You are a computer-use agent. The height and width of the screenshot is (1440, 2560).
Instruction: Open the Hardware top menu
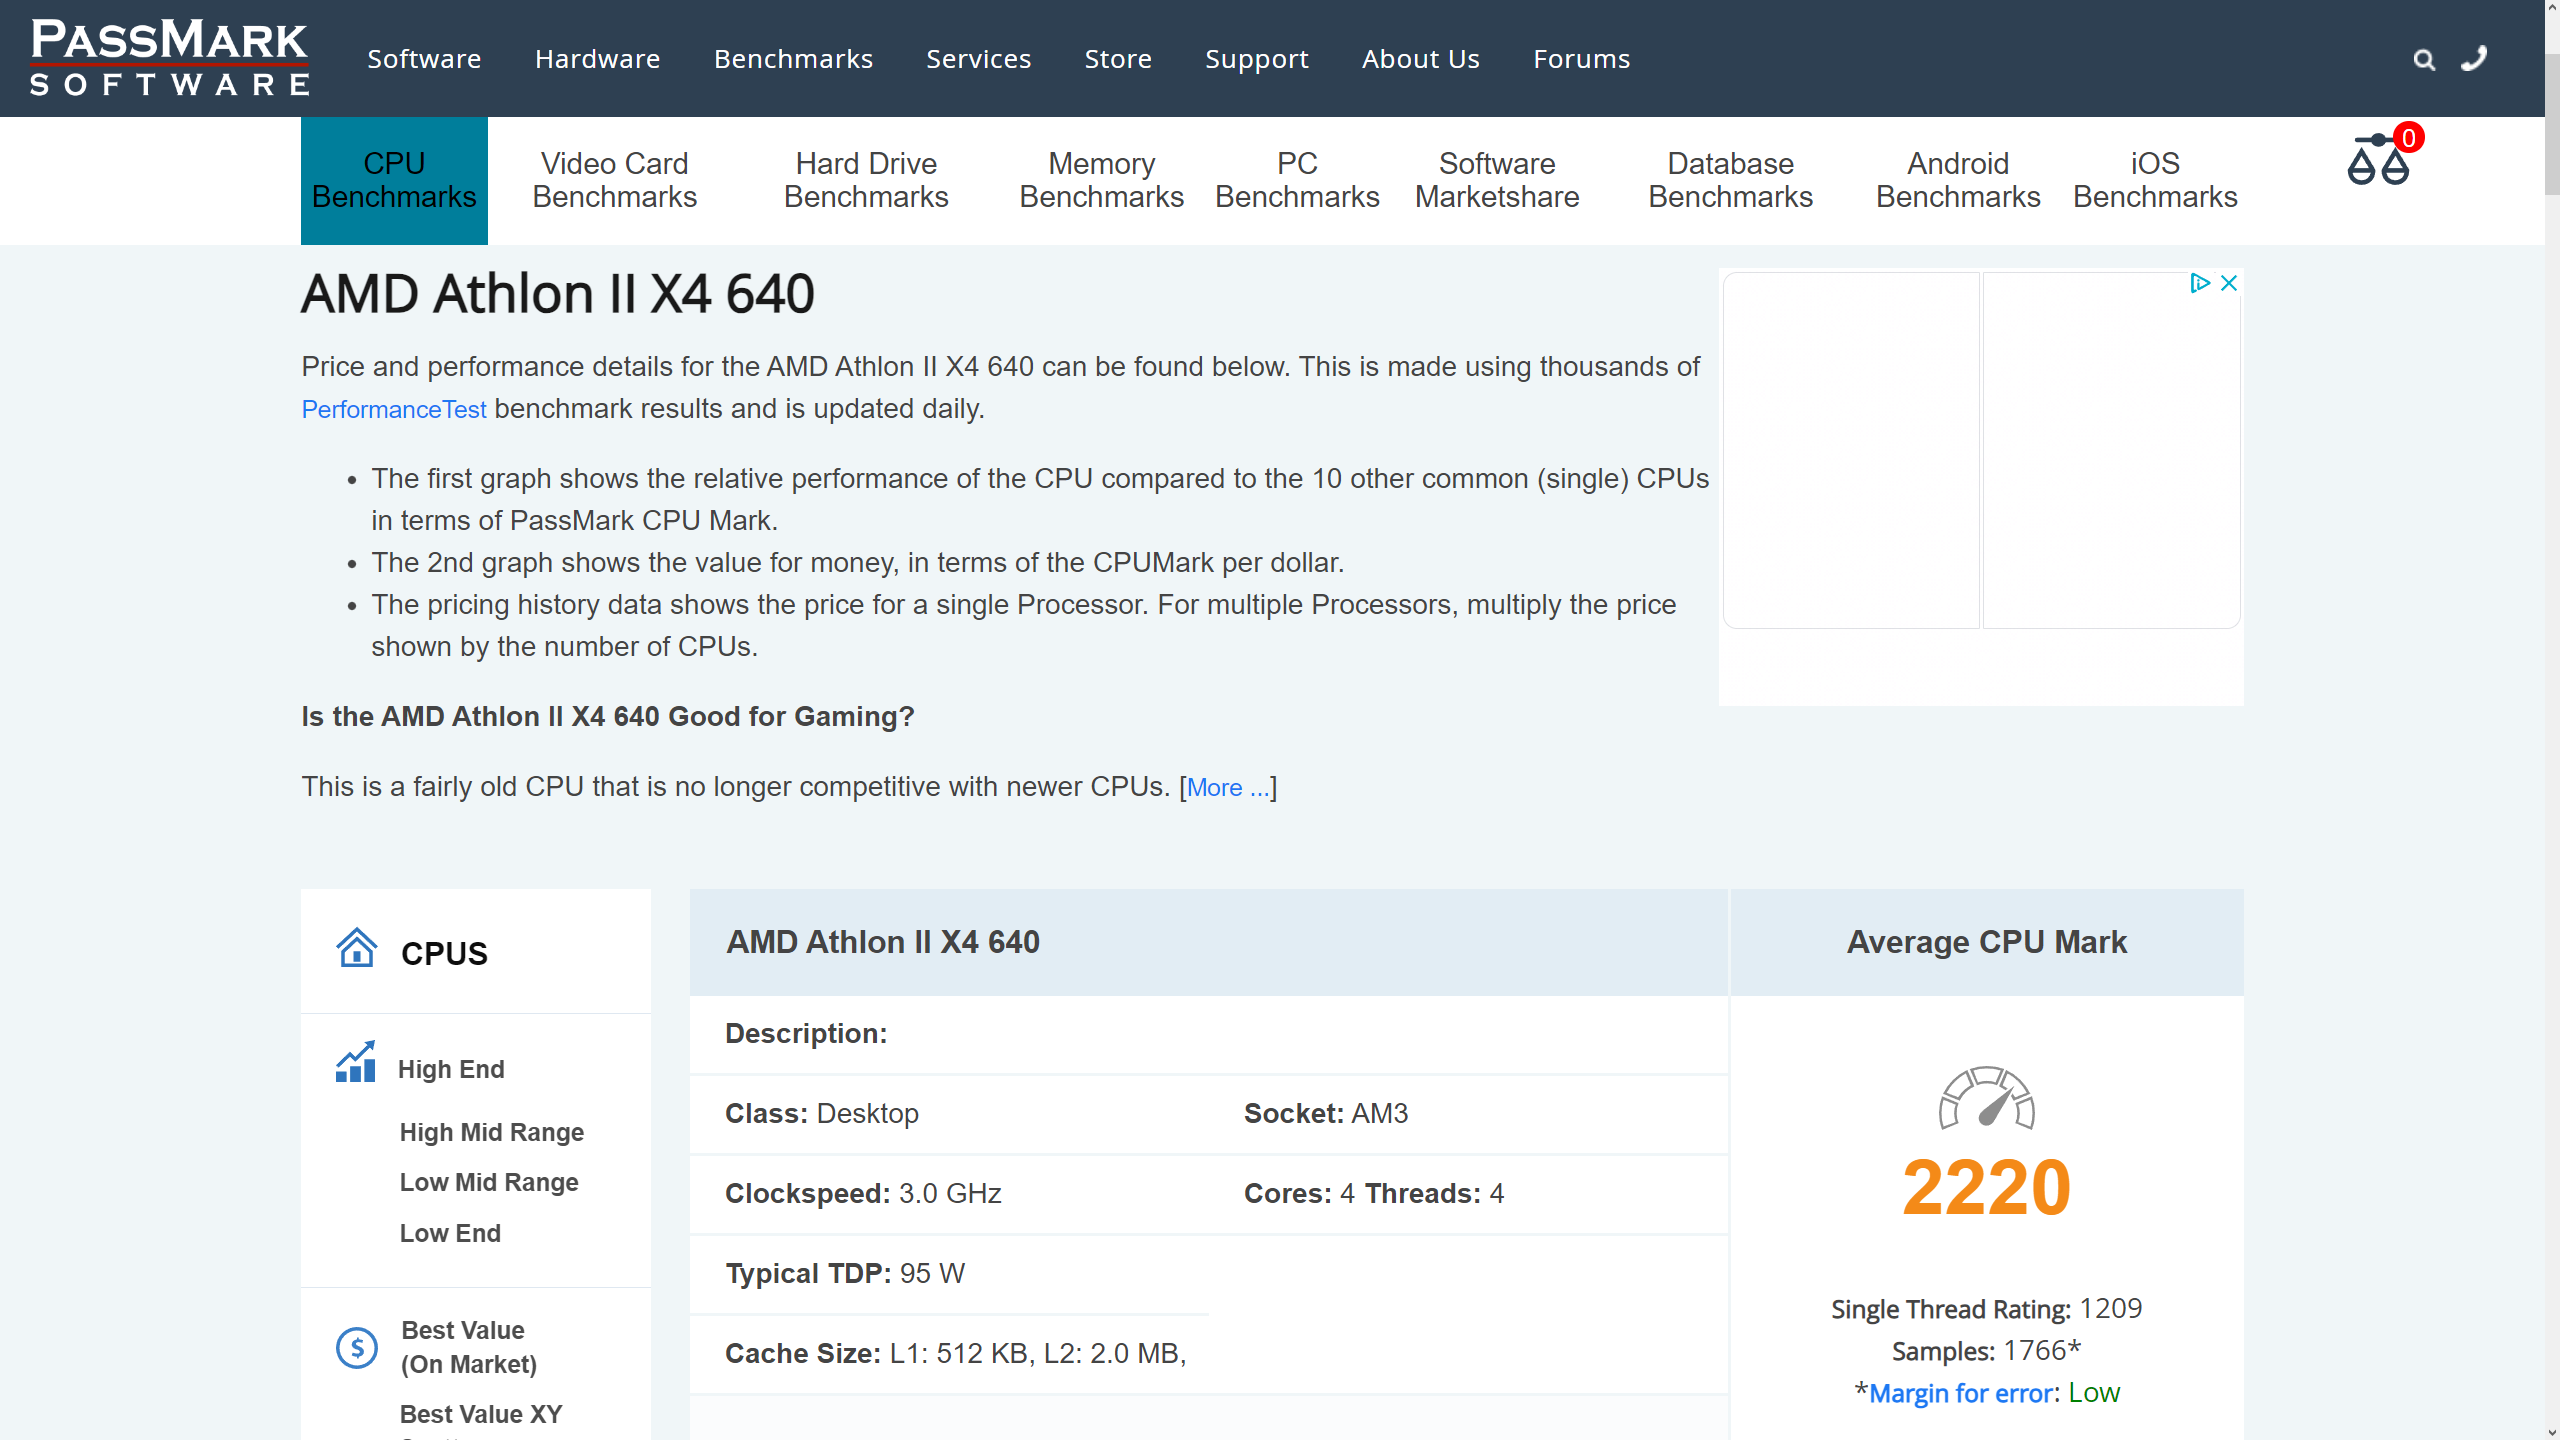[x=597, y=59]
